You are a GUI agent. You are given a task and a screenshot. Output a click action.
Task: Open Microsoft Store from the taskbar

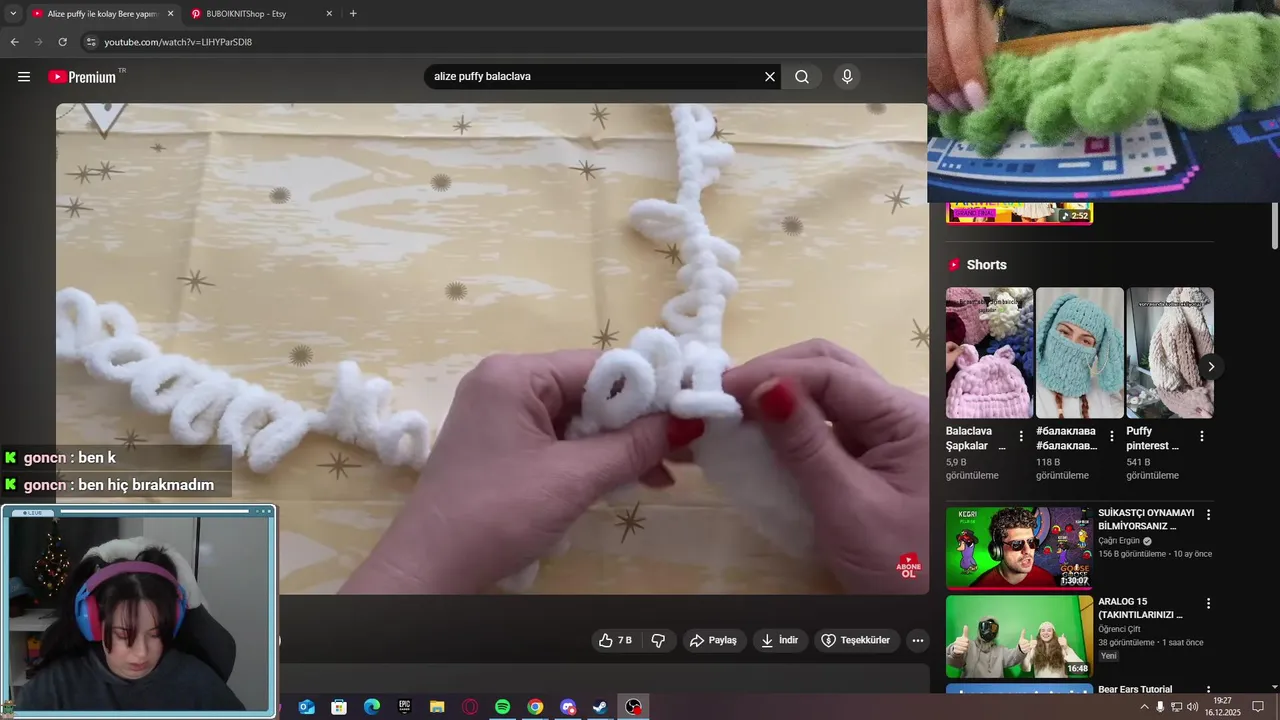tap(339, 707)
